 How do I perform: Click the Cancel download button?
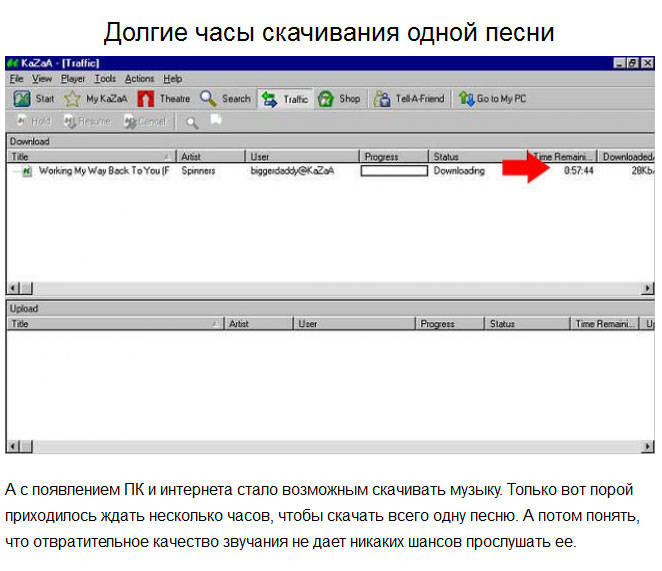[x=145, y=121]
